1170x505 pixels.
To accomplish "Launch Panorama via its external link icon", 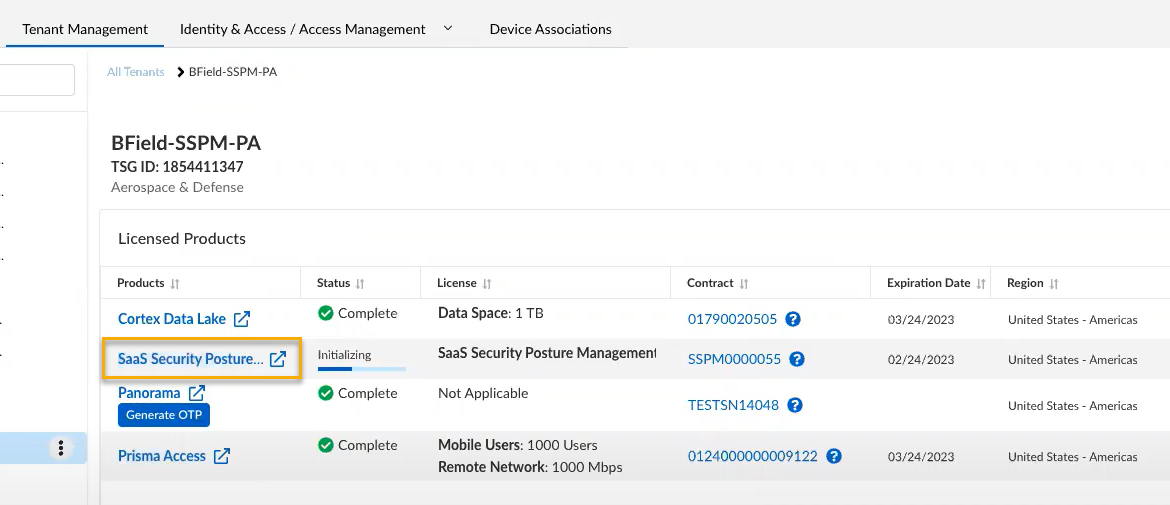I will coord(197,393).
